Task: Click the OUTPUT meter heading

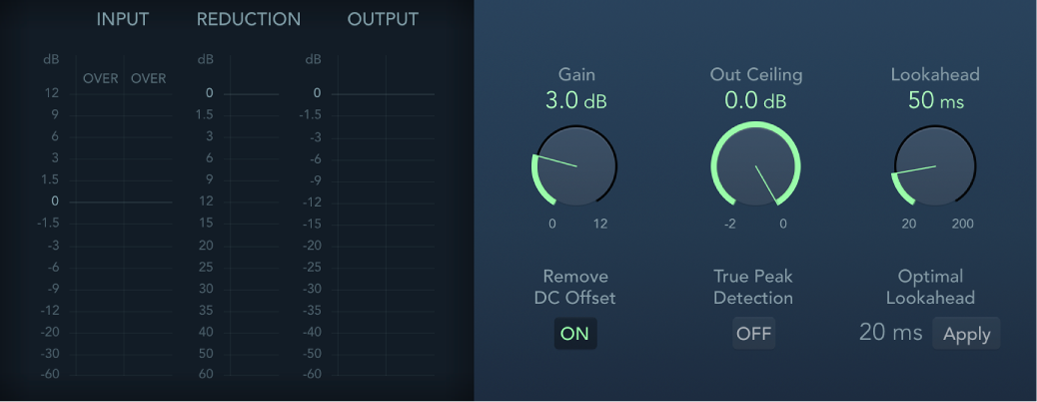Action: click(383, 20)
